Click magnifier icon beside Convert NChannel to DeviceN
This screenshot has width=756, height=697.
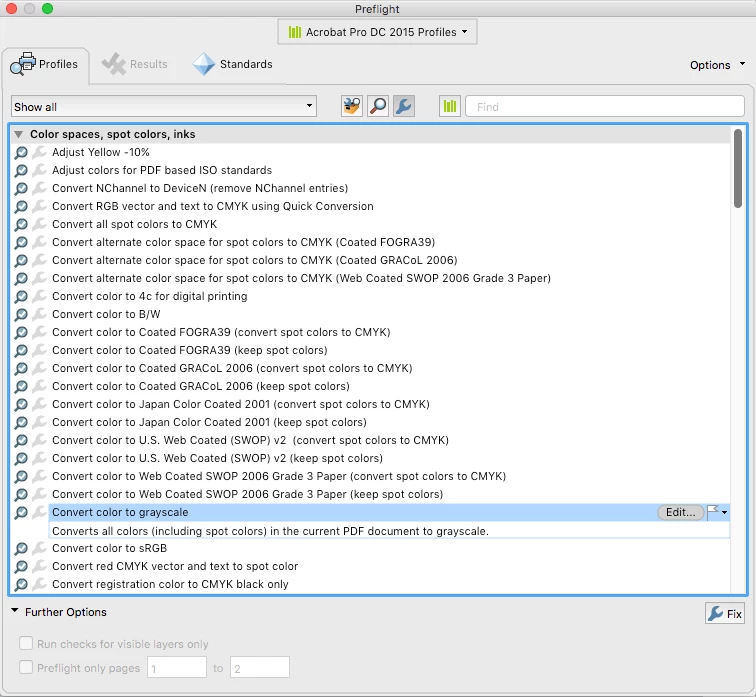click(21, 188)
